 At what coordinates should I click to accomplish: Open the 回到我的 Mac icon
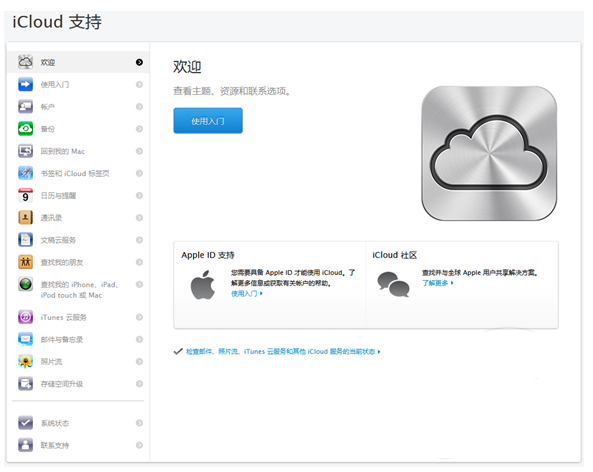pos(25,151)
